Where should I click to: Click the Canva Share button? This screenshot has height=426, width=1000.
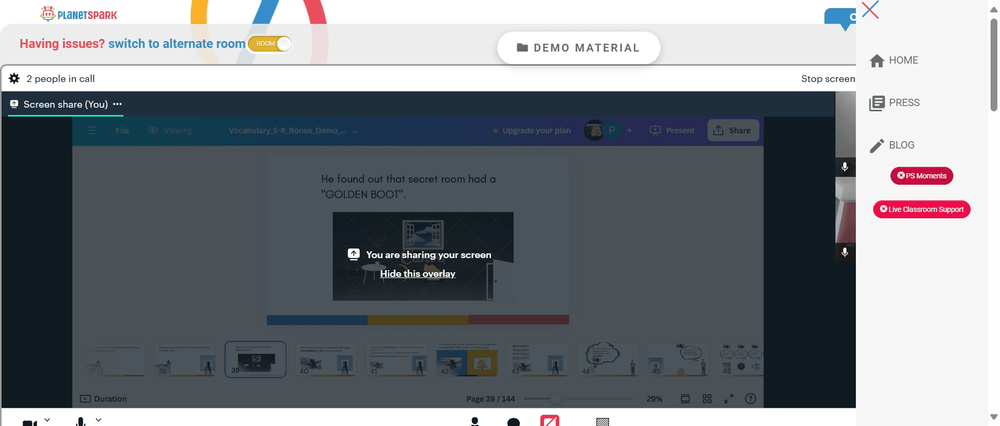click(x=733, y=130)
